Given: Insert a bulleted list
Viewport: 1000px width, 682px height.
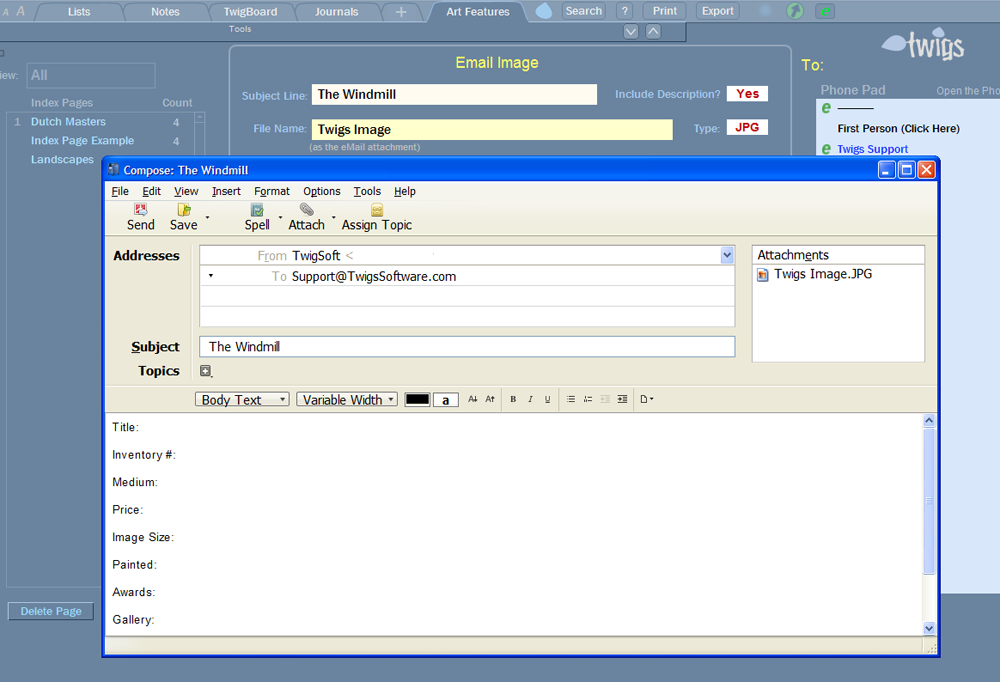Looking at the screenshot, I should (x=571, y=399).
